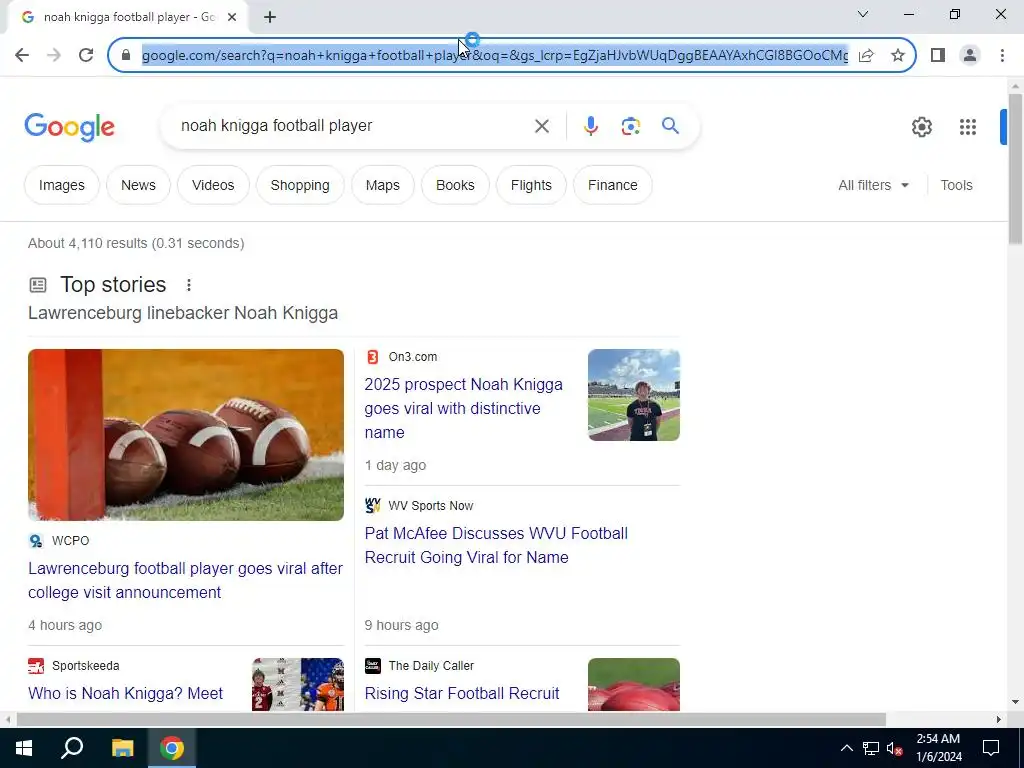Click the Sportskeeda players thumbnail
Screen dimensions: 1024x768
(x=298, y=684)
